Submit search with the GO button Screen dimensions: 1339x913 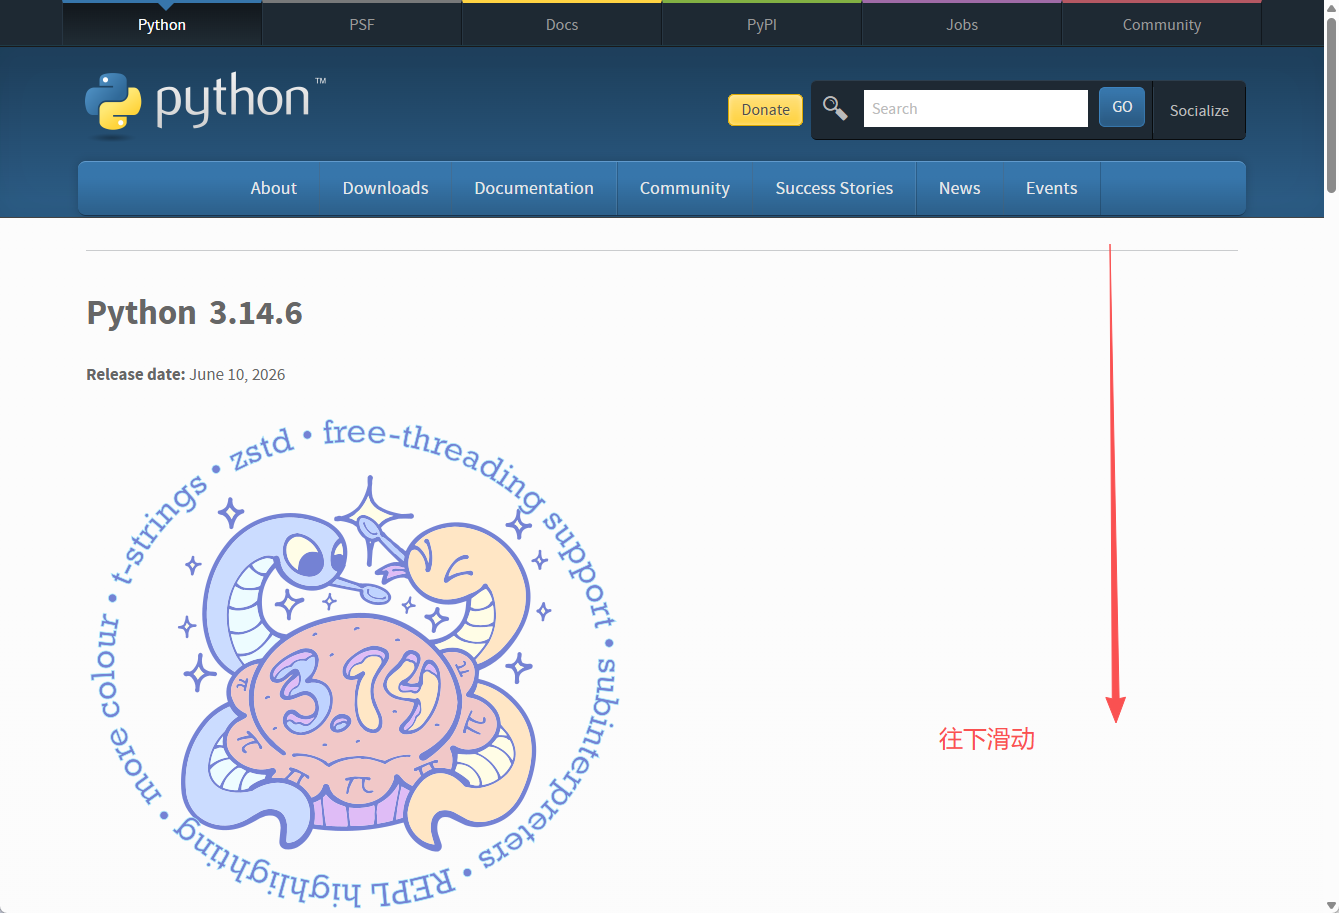1122,107
